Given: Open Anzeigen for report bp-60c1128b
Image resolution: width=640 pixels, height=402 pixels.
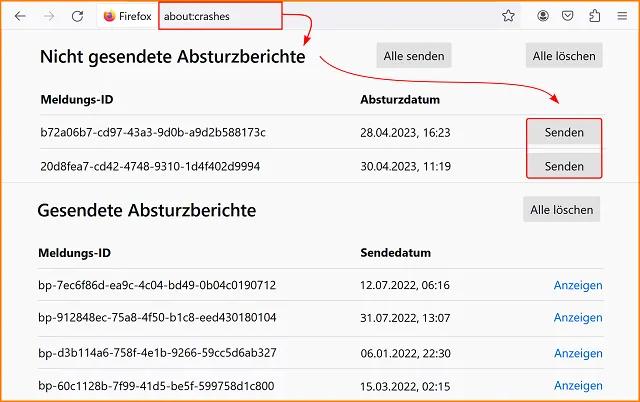Looking at the screenshot, I should [x=578, y=385].
